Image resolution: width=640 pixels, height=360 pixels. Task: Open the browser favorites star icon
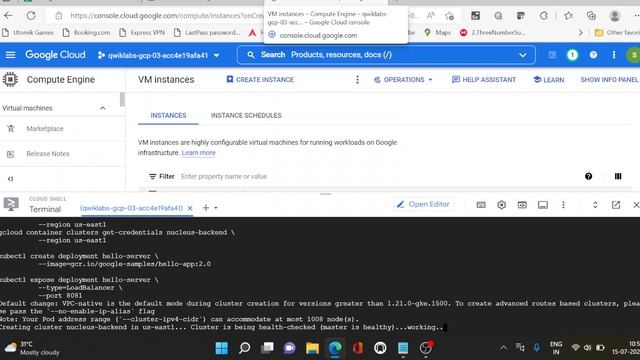click(x=568, y=16)
